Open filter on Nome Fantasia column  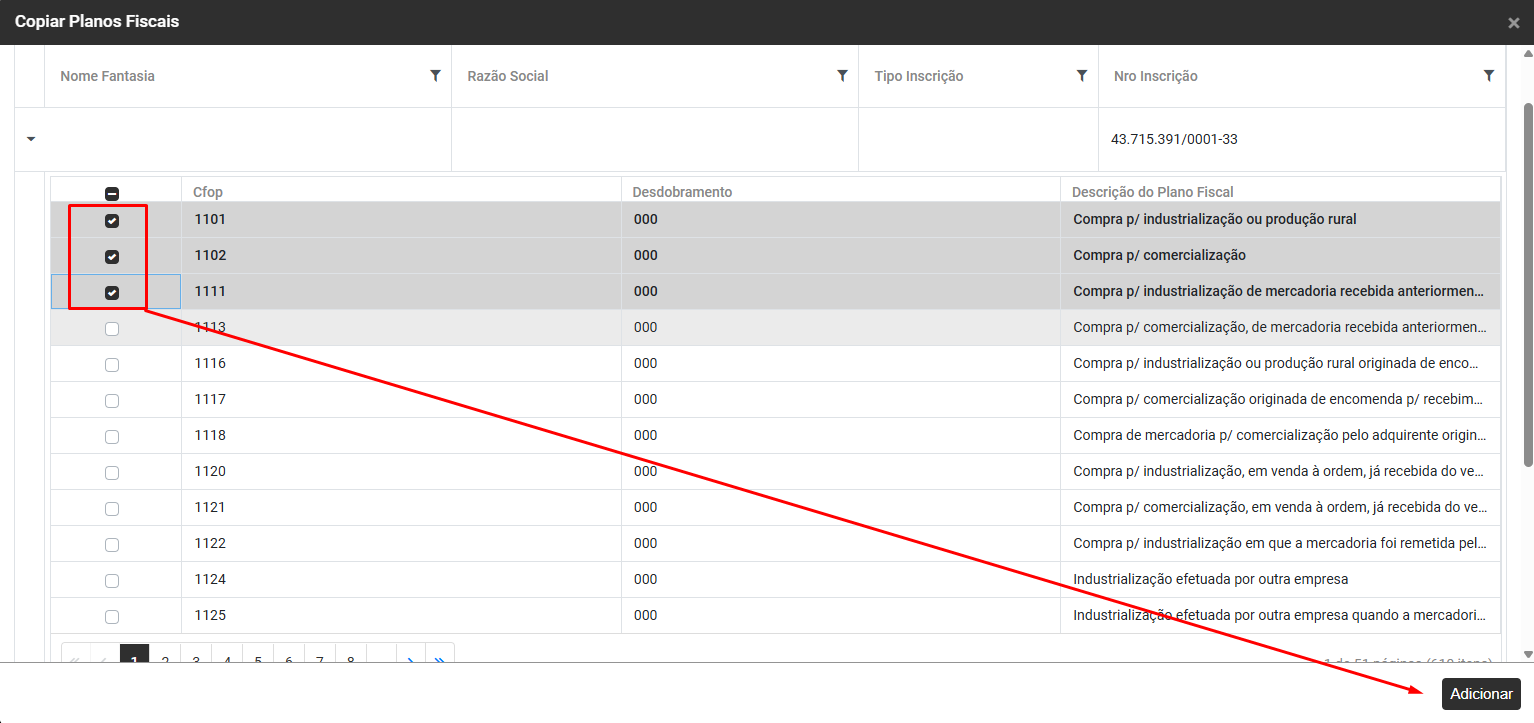435,76
